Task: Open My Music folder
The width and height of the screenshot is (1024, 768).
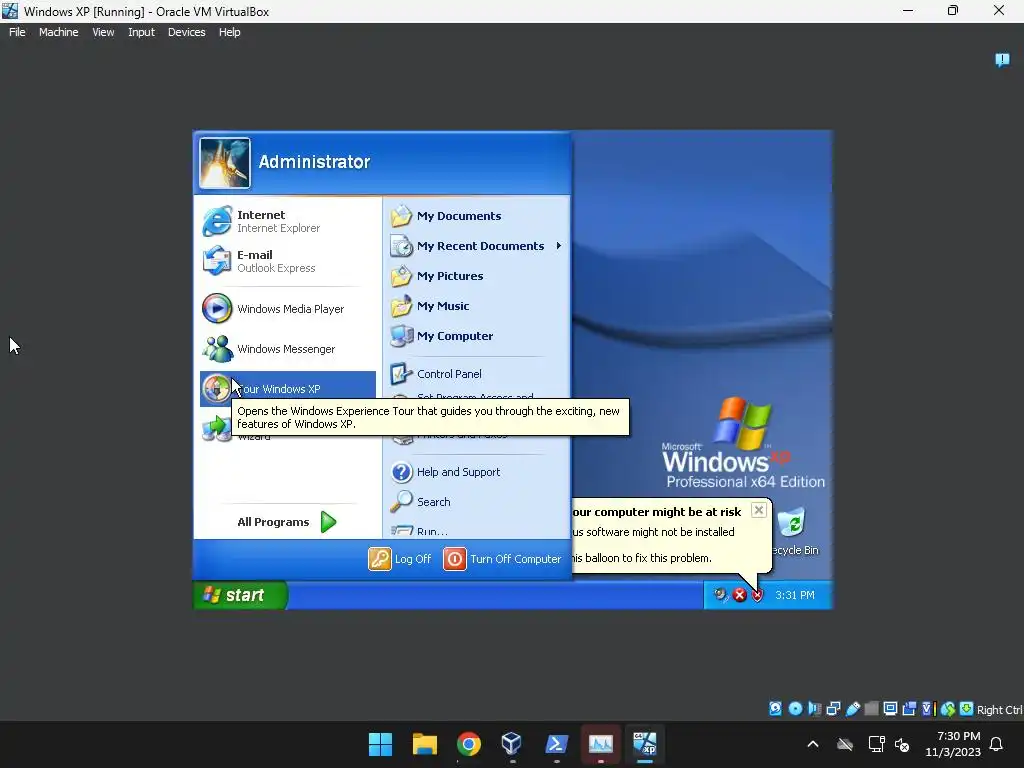Action: [477, 306]
